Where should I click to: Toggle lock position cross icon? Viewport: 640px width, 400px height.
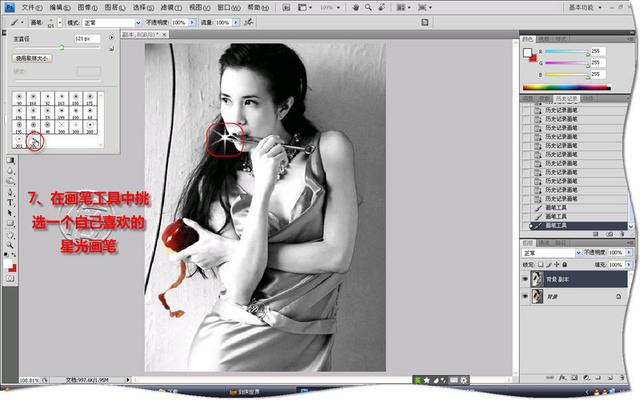point(557,264)
